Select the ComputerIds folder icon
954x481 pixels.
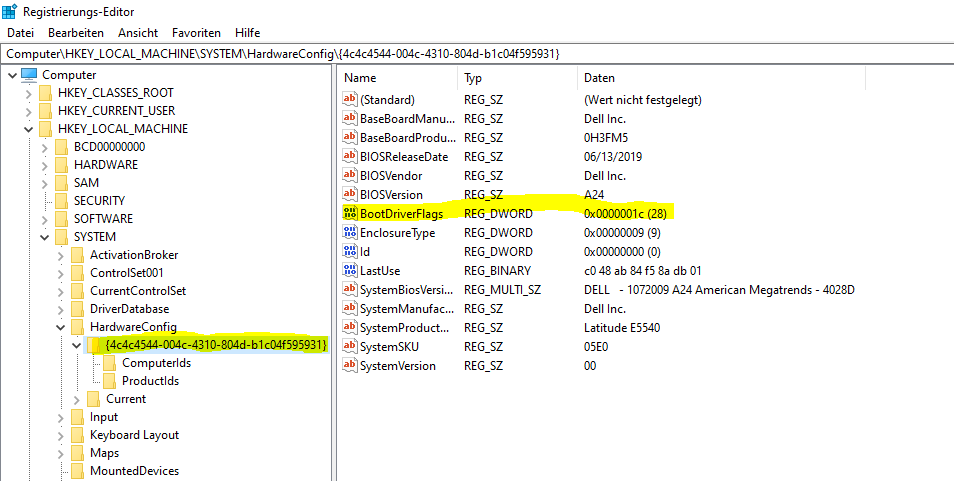(109, 363)
